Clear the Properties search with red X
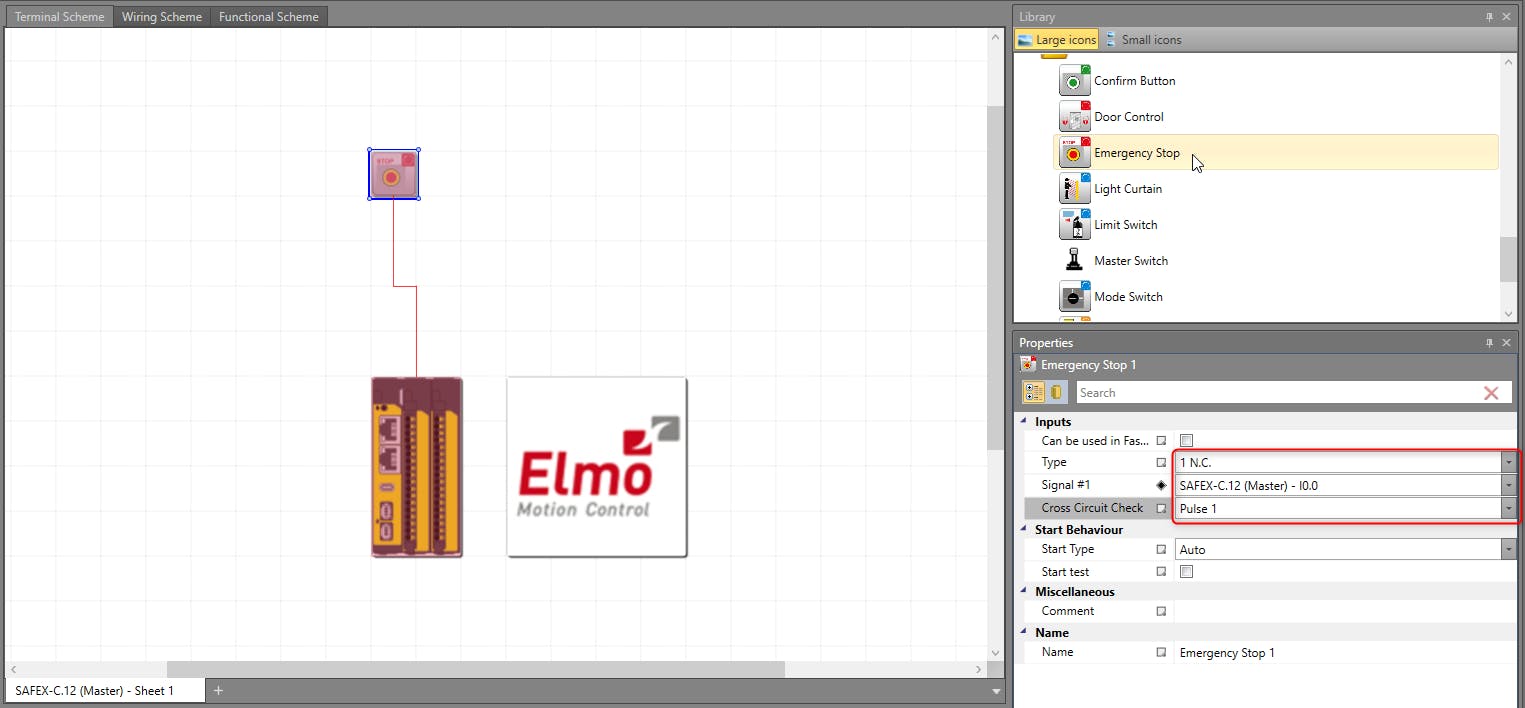This screenshot has width=1525, height=708. (x=1490, y=393)
